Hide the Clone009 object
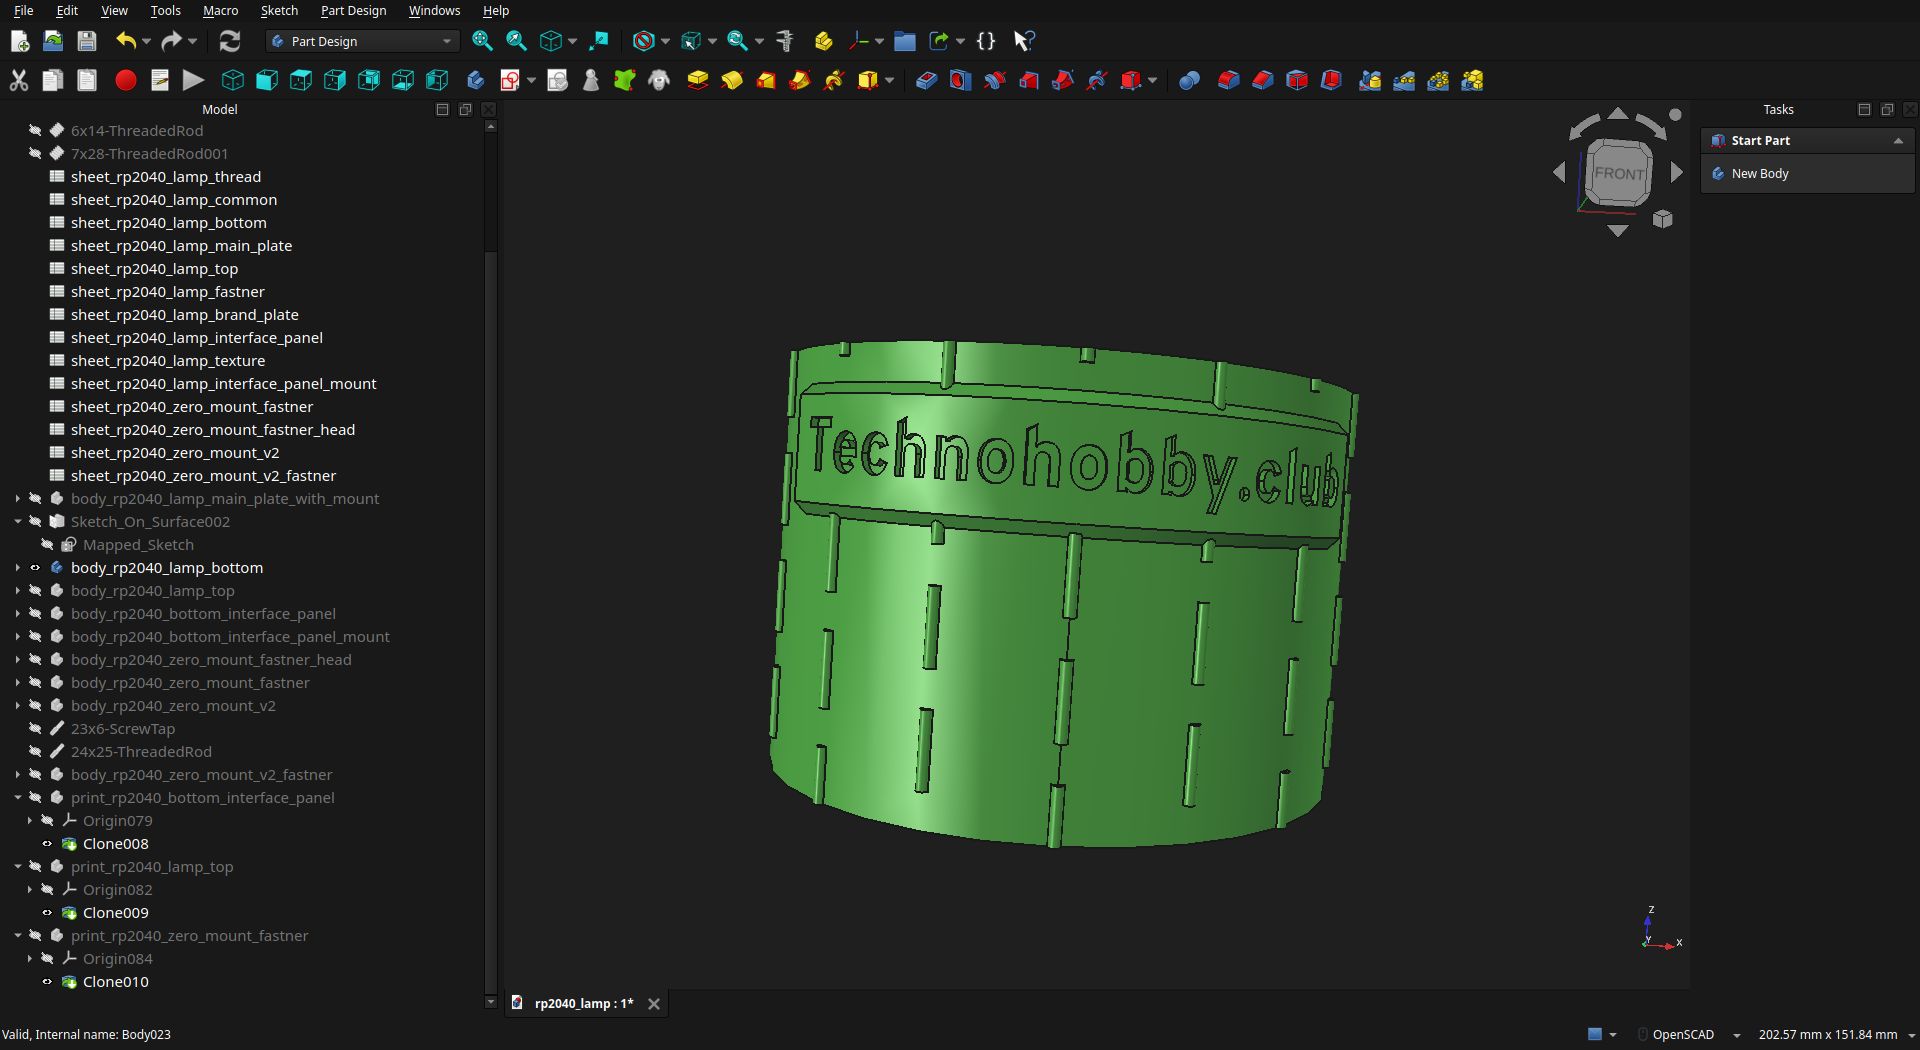The width and height of the screenshot is (1920, 1050). point(47,913)
